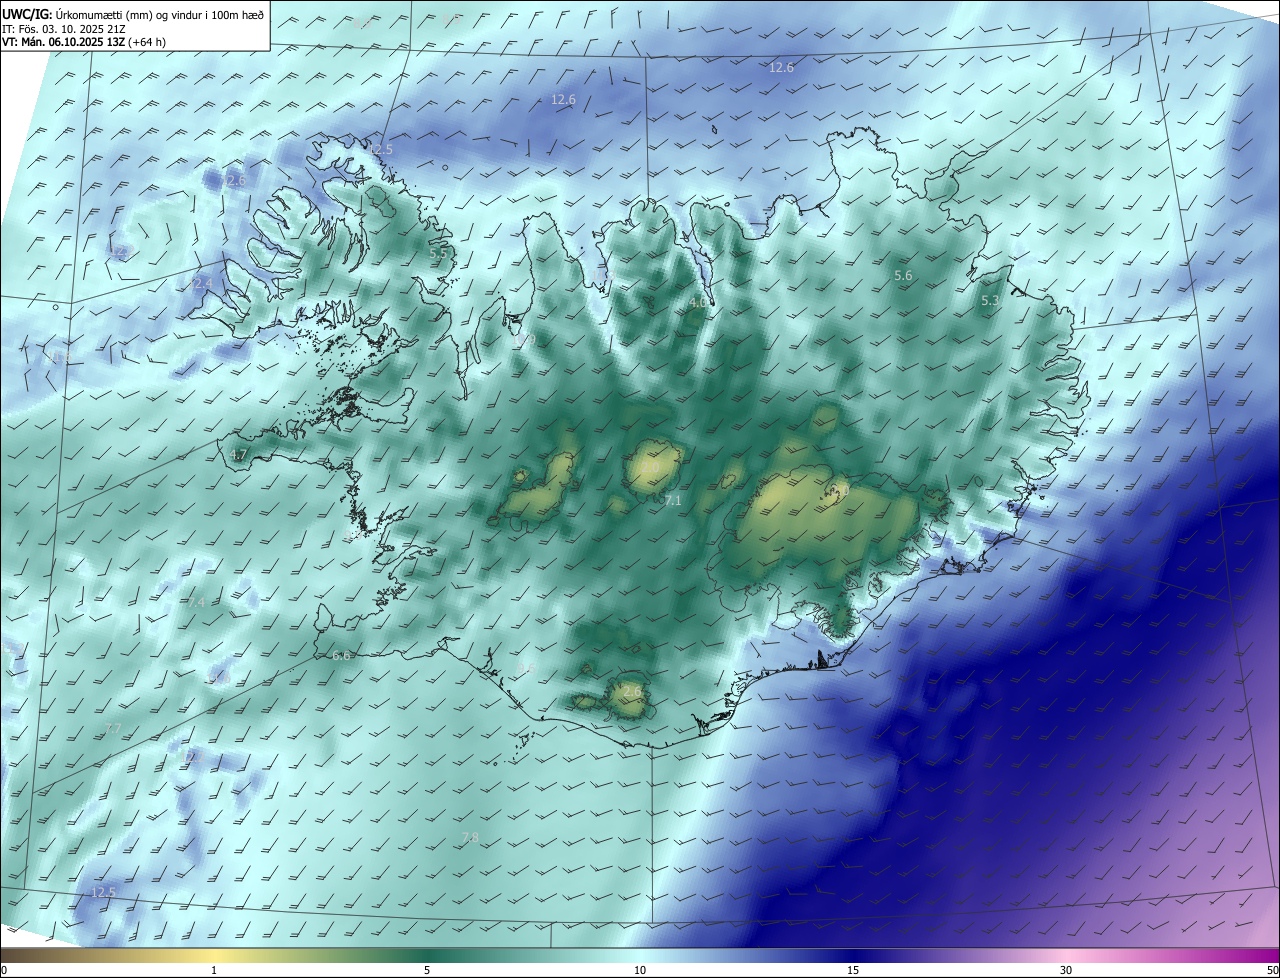This screenshot has width=1280, height=978.
Task: Click the VT: Mán. 06.10.2025 13Z (+64 h) line
Action: [84, 43]
